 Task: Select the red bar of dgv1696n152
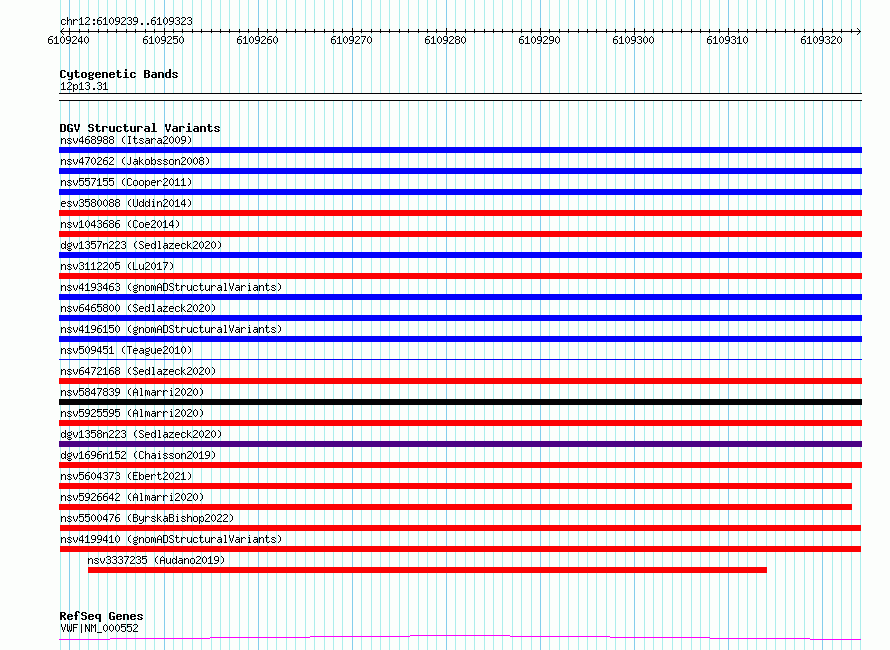[x=460, y=465]
